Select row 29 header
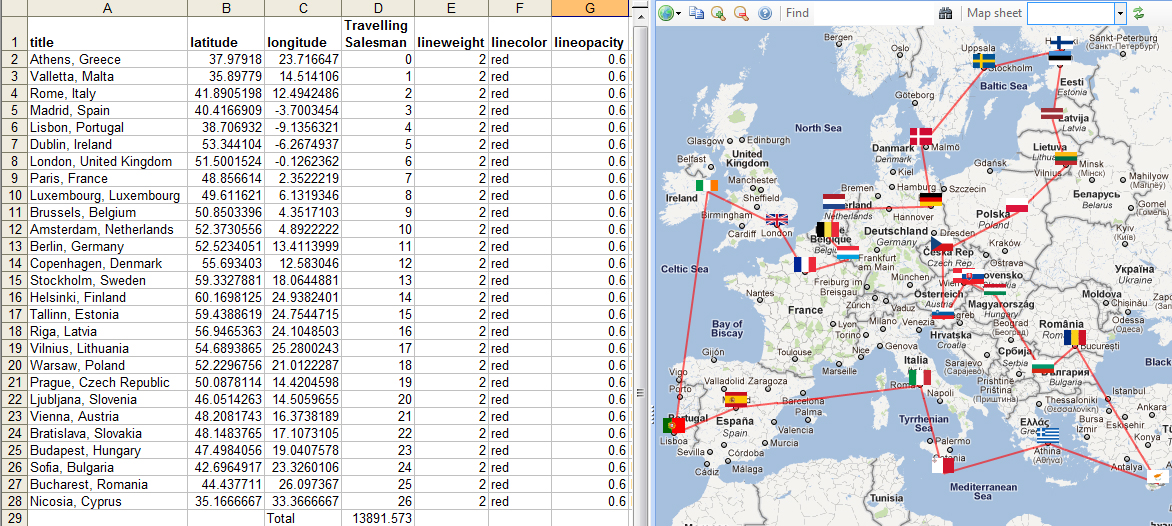1172x526 pixels. [x=13, y=518]
